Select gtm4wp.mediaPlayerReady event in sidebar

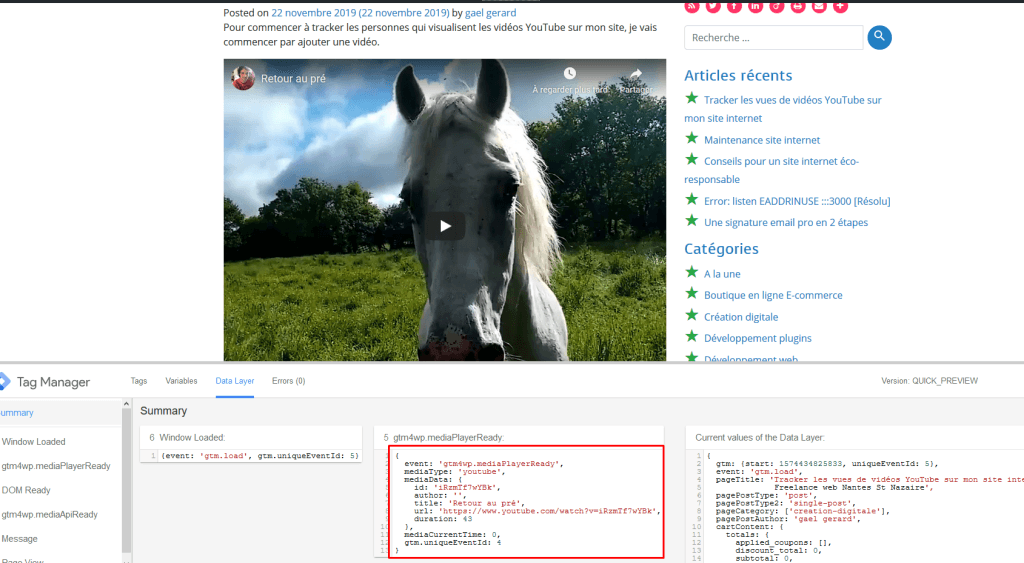coord(56,466)
